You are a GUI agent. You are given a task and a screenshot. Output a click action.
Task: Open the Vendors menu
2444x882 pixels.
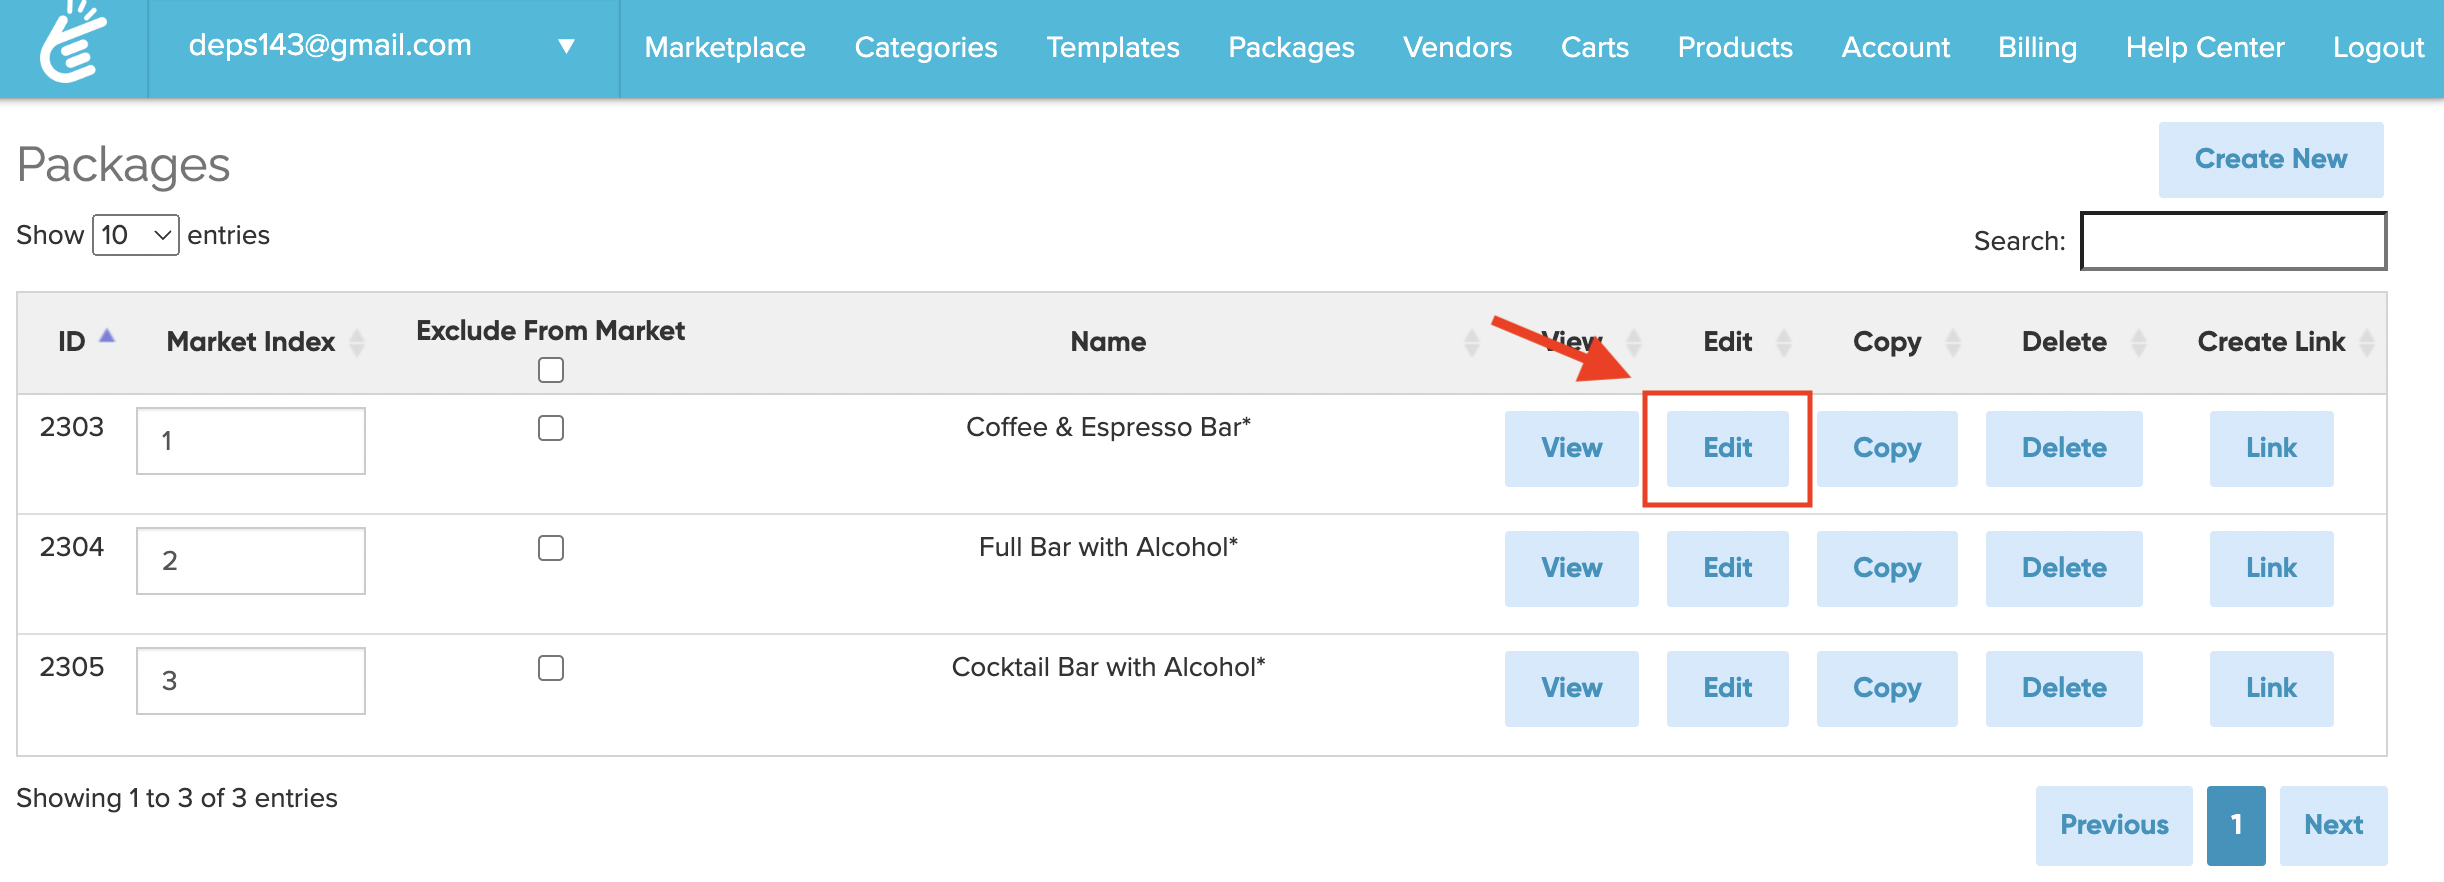pyautogui.click(x=1457, y=47)
